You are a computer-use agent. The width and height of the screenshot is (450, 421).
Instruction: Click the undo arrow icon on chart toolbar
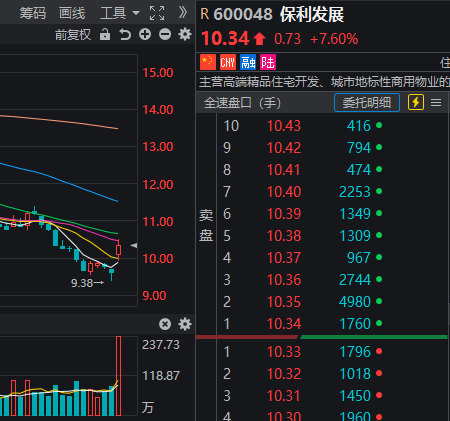coord(125,34)
